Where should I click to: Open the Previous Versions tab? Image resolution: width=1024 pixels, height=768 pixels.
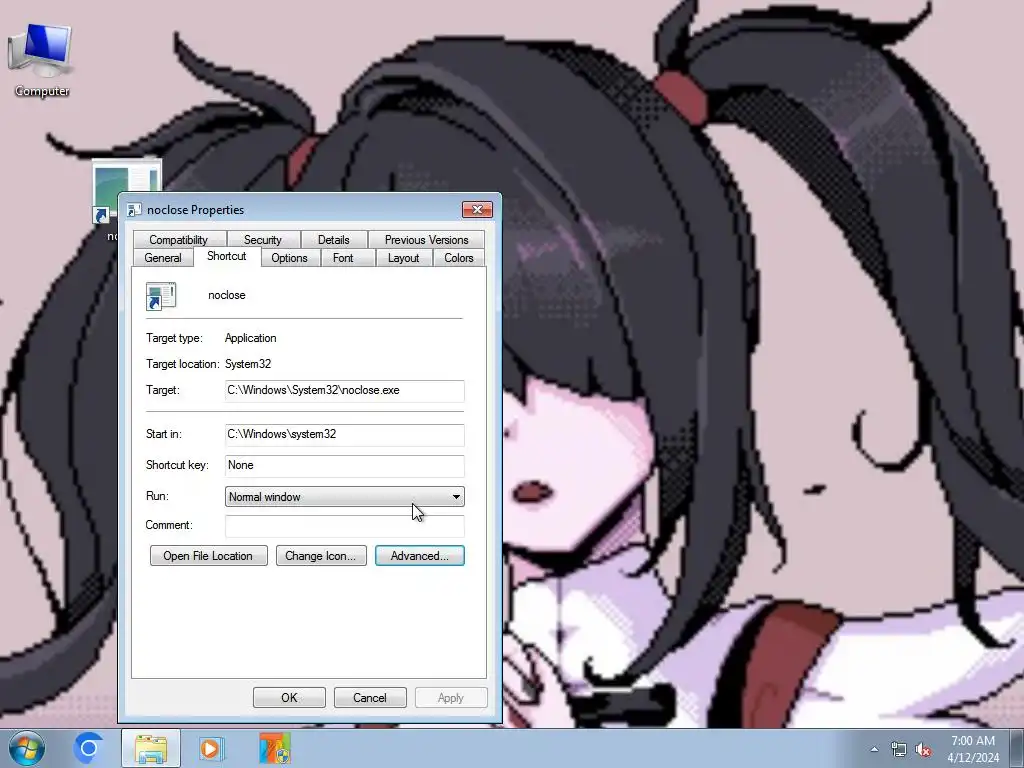[426, 240]
